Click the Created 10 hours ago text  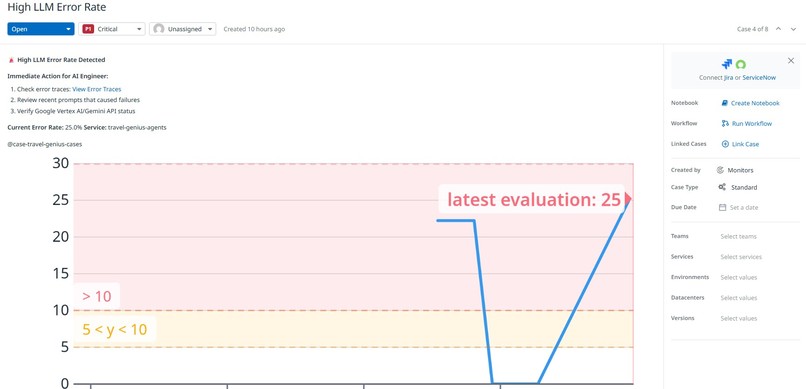coord(254,29)
